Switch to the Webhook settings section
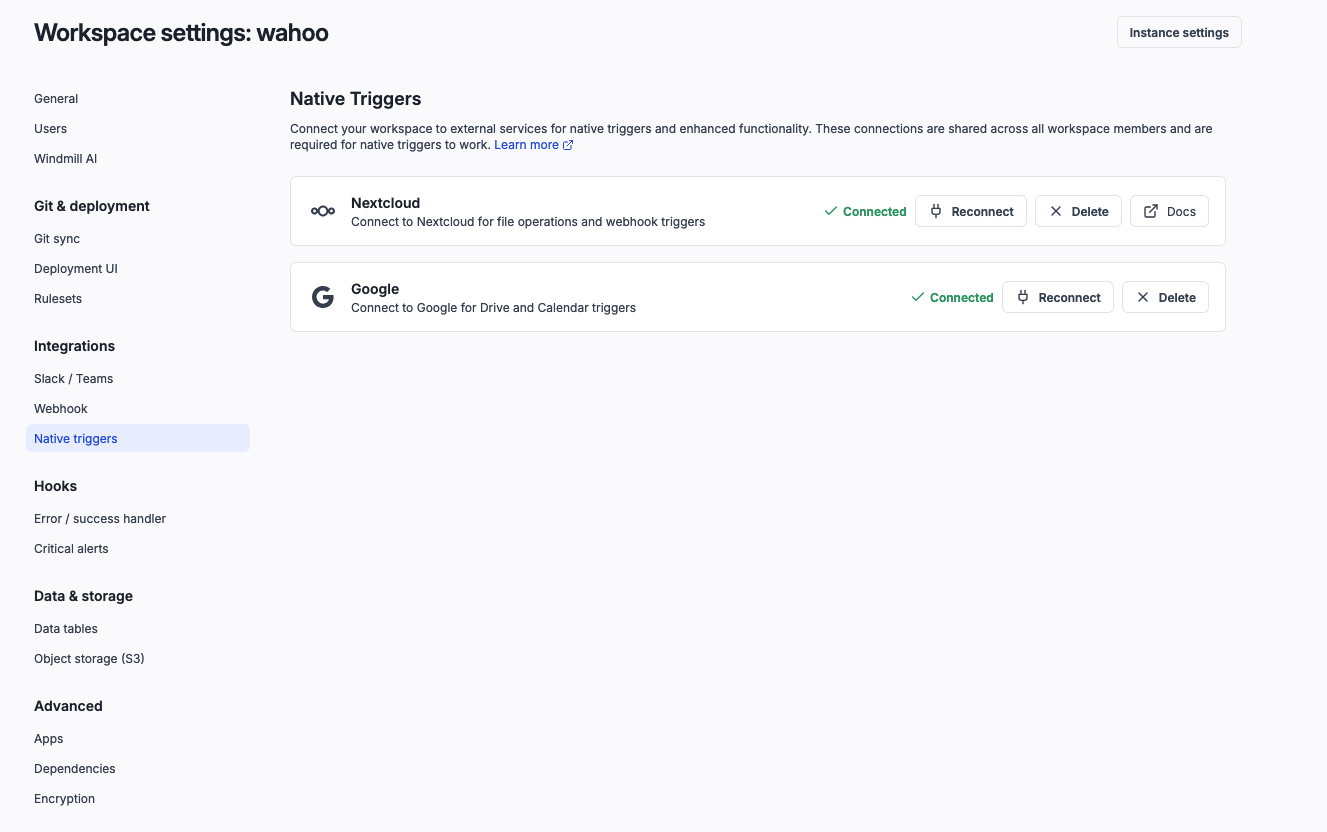 pos(61,408)
